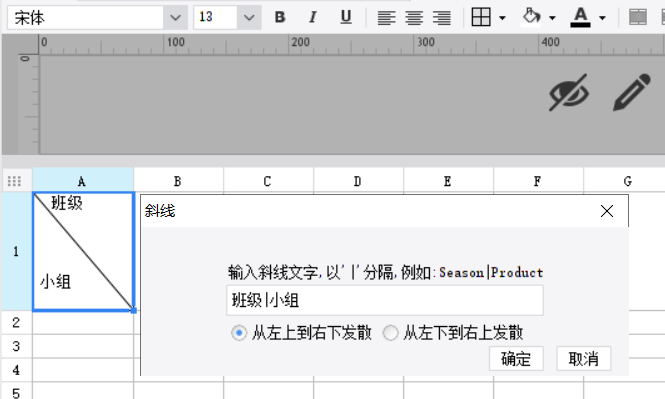Select row 2 header
Viewport: 665px width, 399px height.
click(x=17, y=323)
